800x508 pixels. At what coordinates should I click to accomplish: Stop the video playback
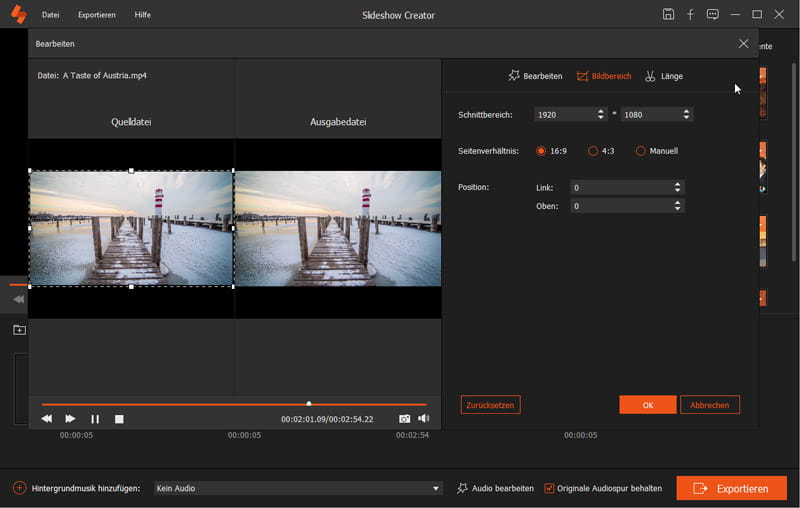point(119,419)
